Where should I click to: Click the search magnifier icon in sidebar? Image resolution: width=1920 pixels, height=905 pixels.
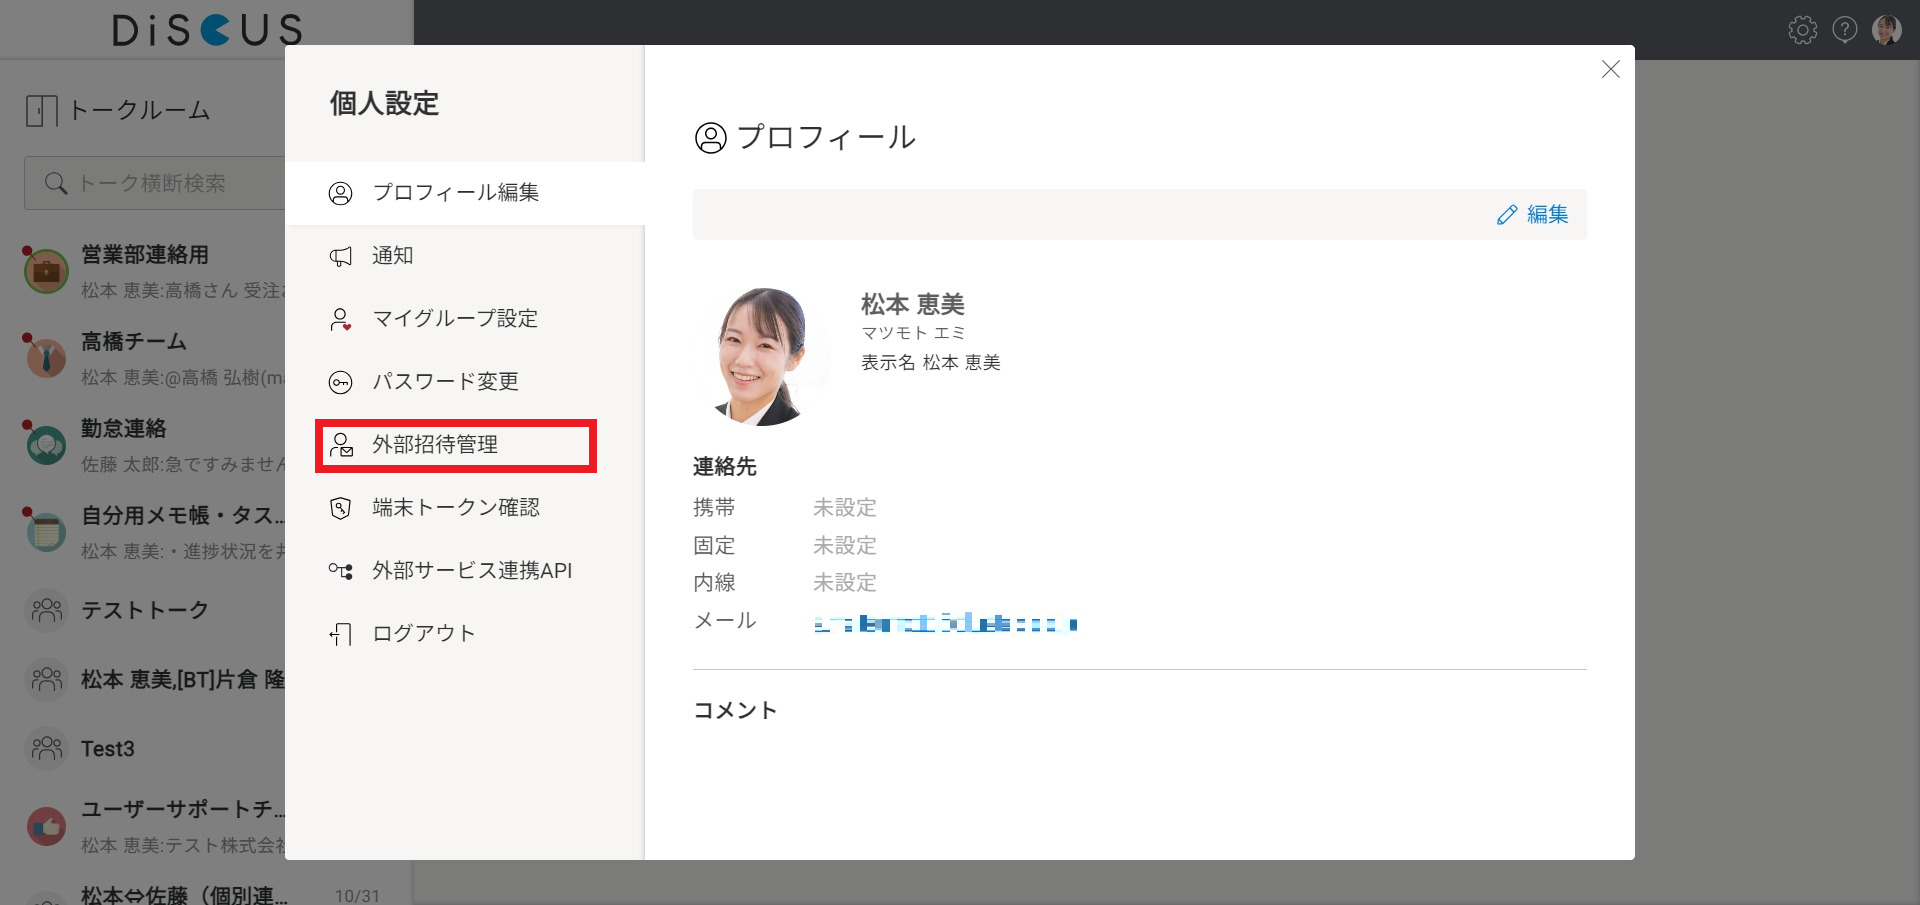tap(56, 183)
